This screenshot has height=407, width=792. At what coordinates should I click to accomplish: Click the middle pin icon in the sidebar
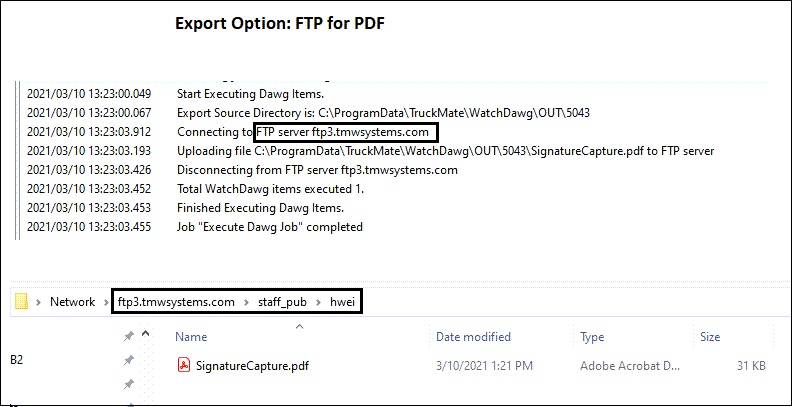[128, 360]
